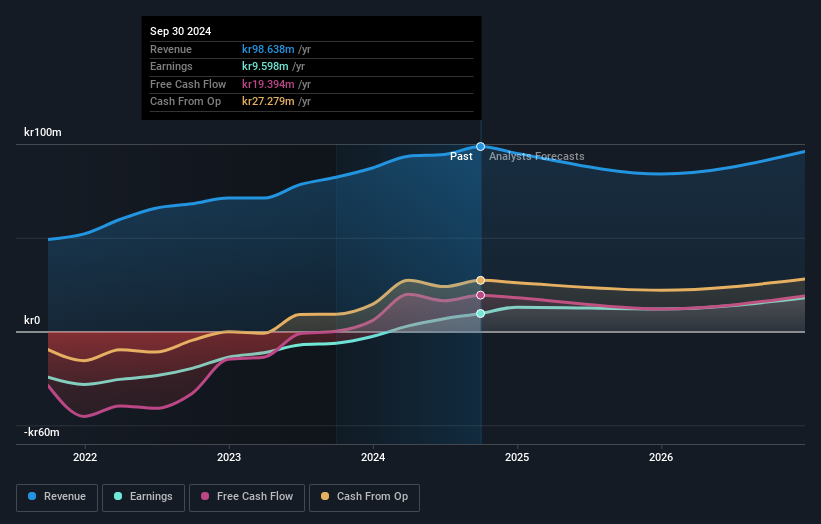Click the 'Cash From Op' row label in tooltip
821x524 pixels.
coord(185,102)
